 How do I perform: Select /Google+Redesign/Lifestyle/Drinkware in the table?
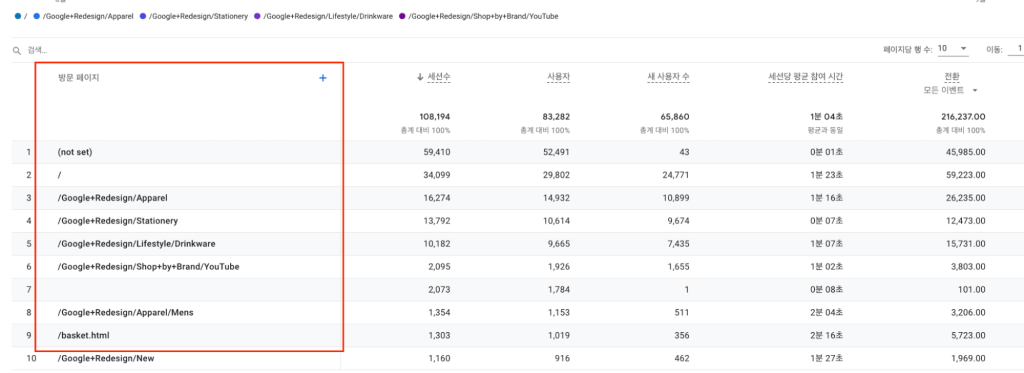(136, 244)
